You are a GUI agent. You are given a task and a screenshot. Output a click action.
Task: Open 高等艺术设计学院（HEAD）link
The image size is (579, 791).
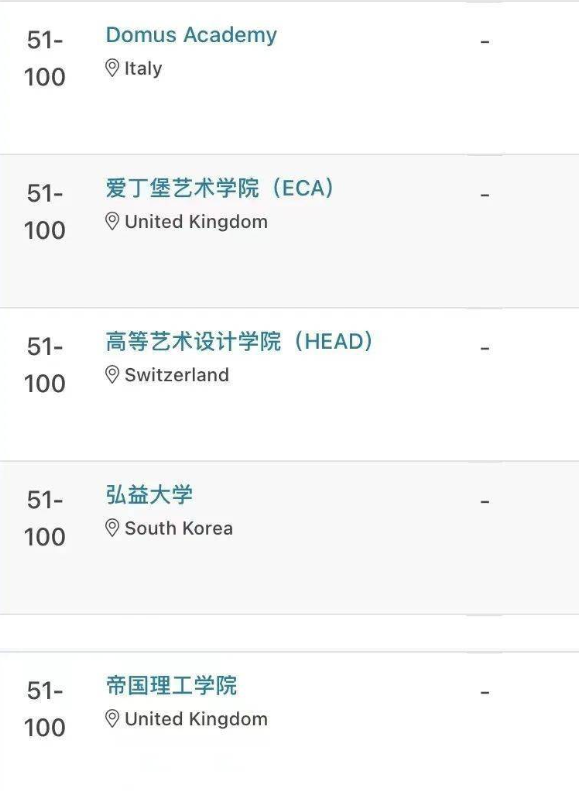[x=239, y=341]
